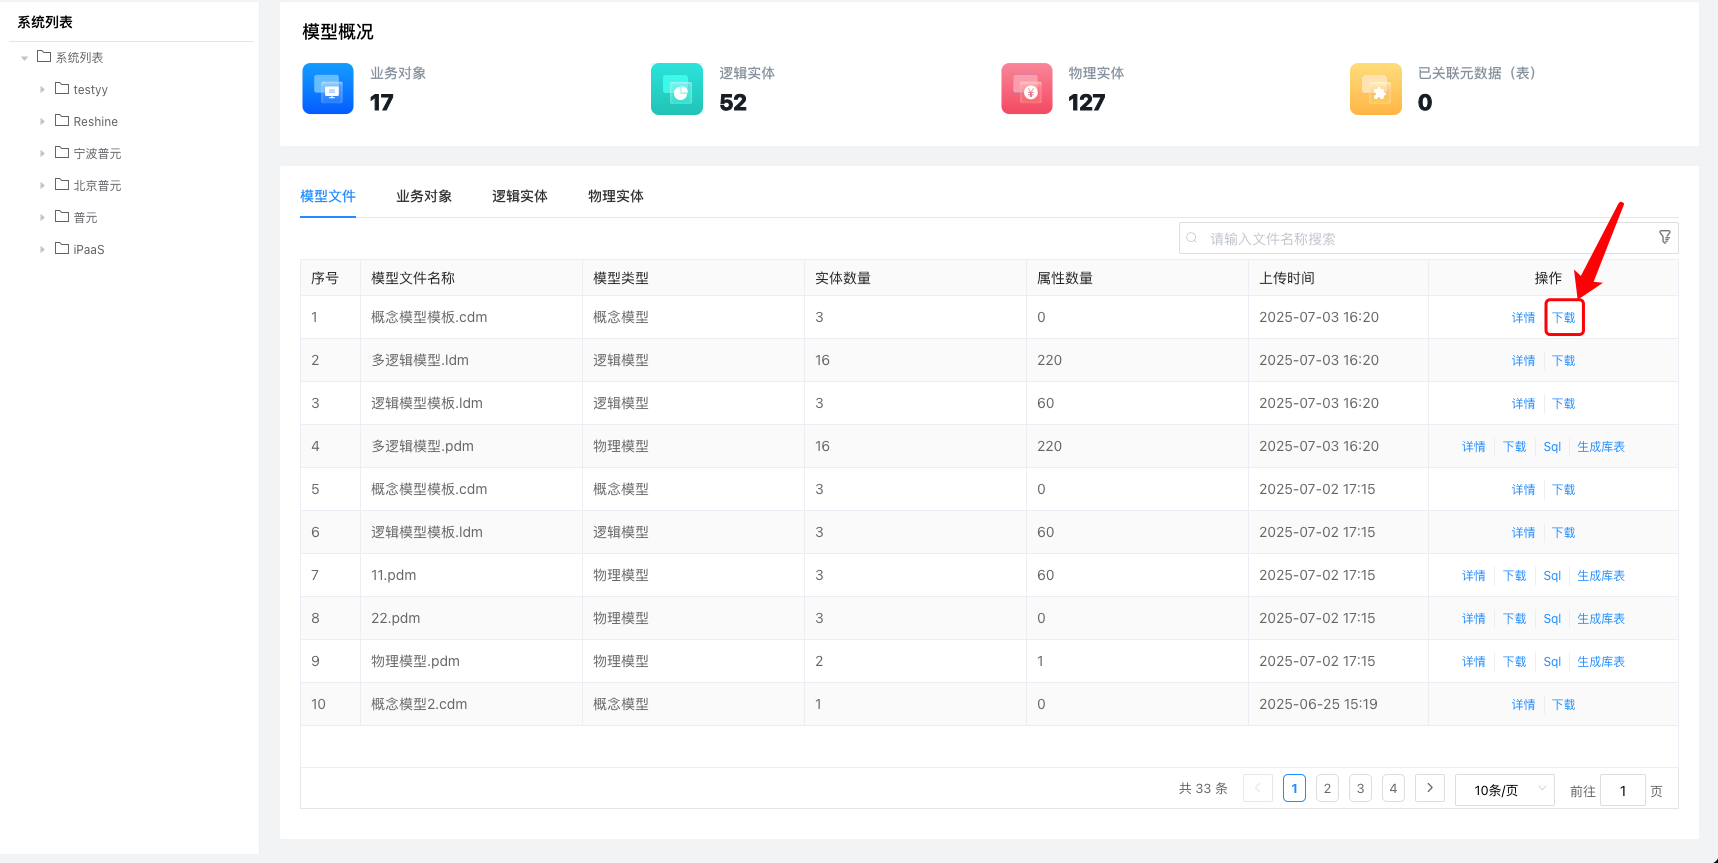Click the search magnifier icon

(x=1192, y=238)
